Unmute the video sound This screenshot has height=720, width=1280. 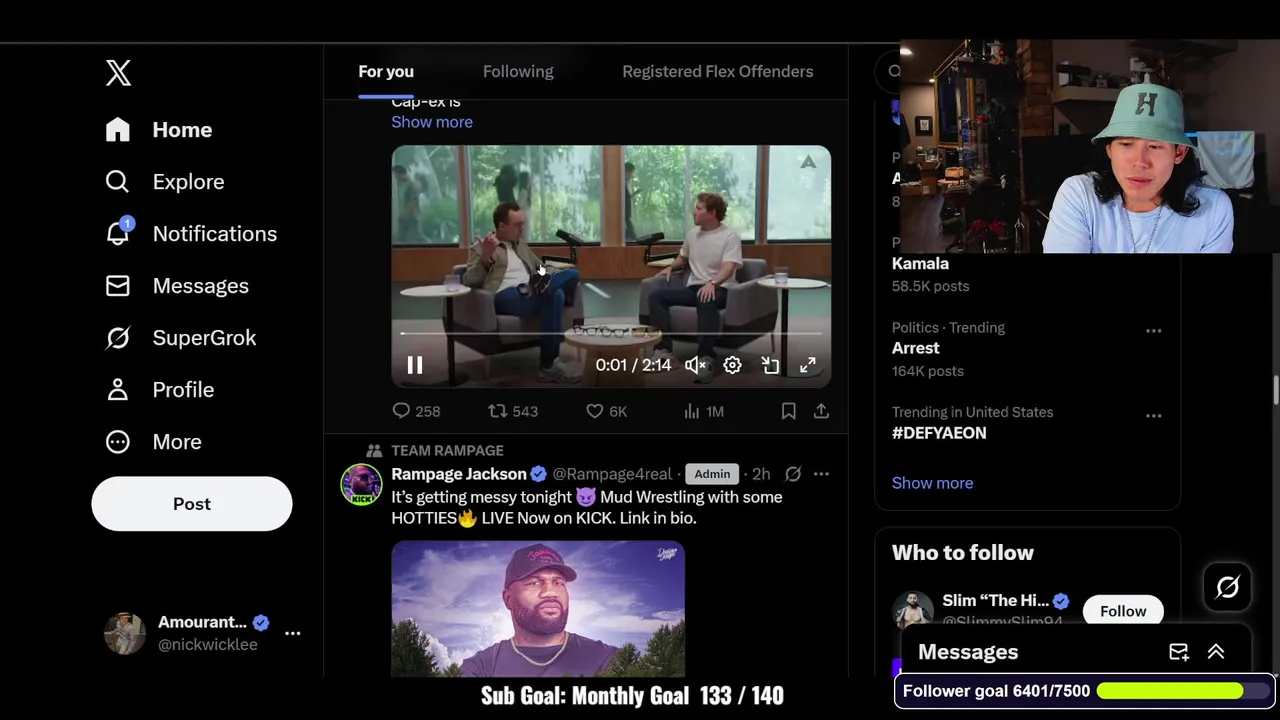click(x=695, y=366)
